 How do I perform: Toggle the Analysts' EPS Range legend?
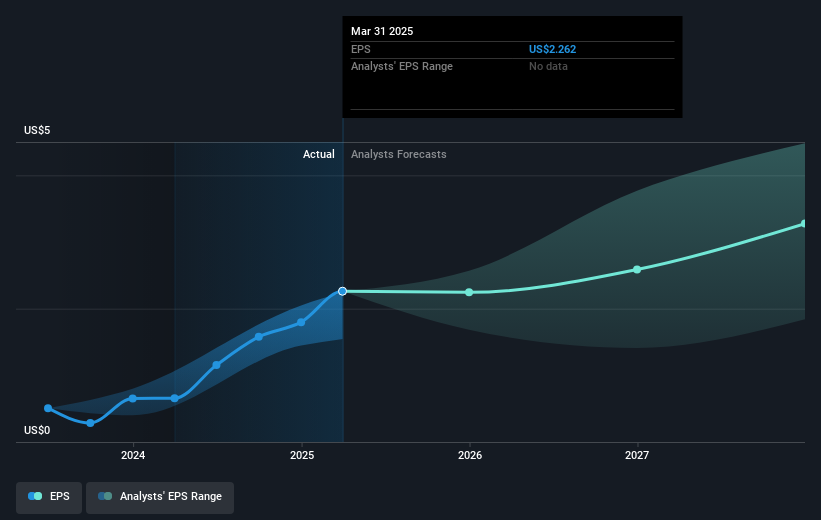pos(160,496)
